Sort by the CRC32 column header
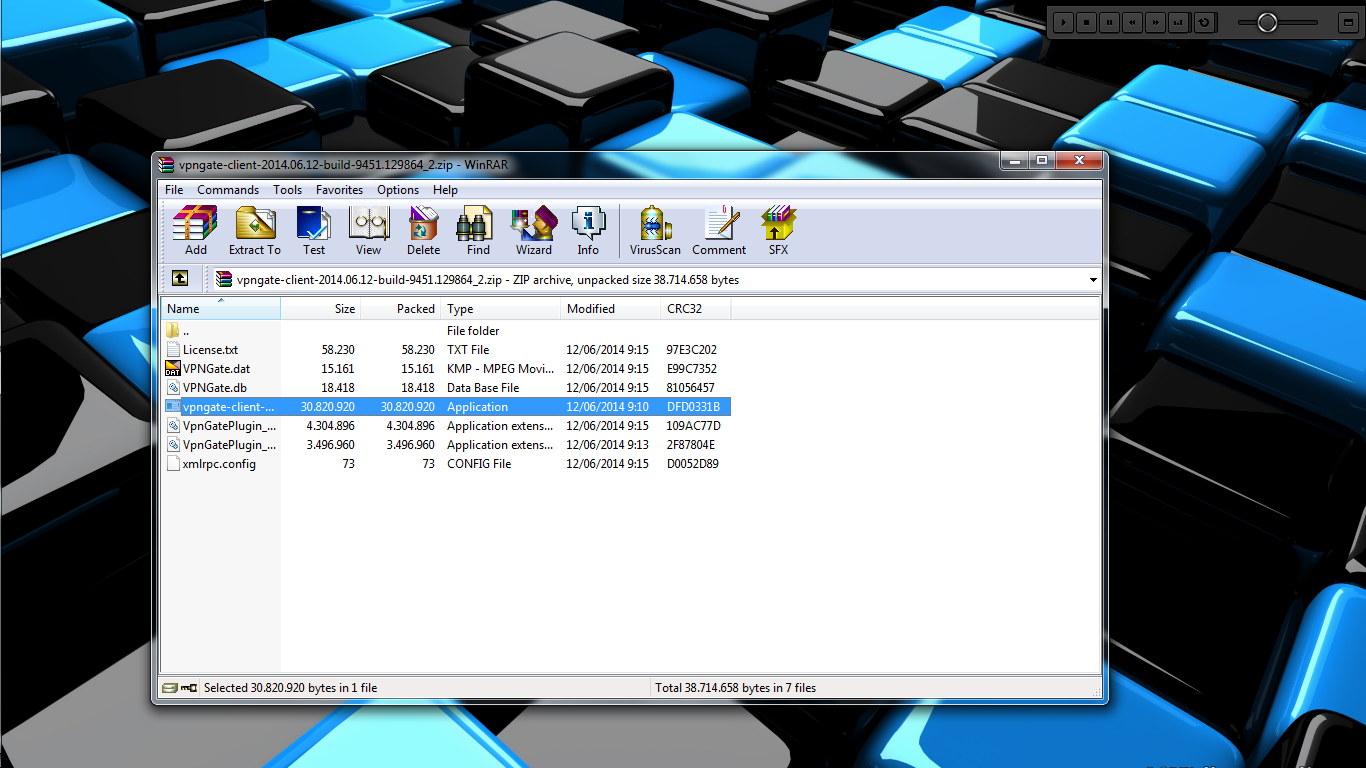 tap(696, 309)
